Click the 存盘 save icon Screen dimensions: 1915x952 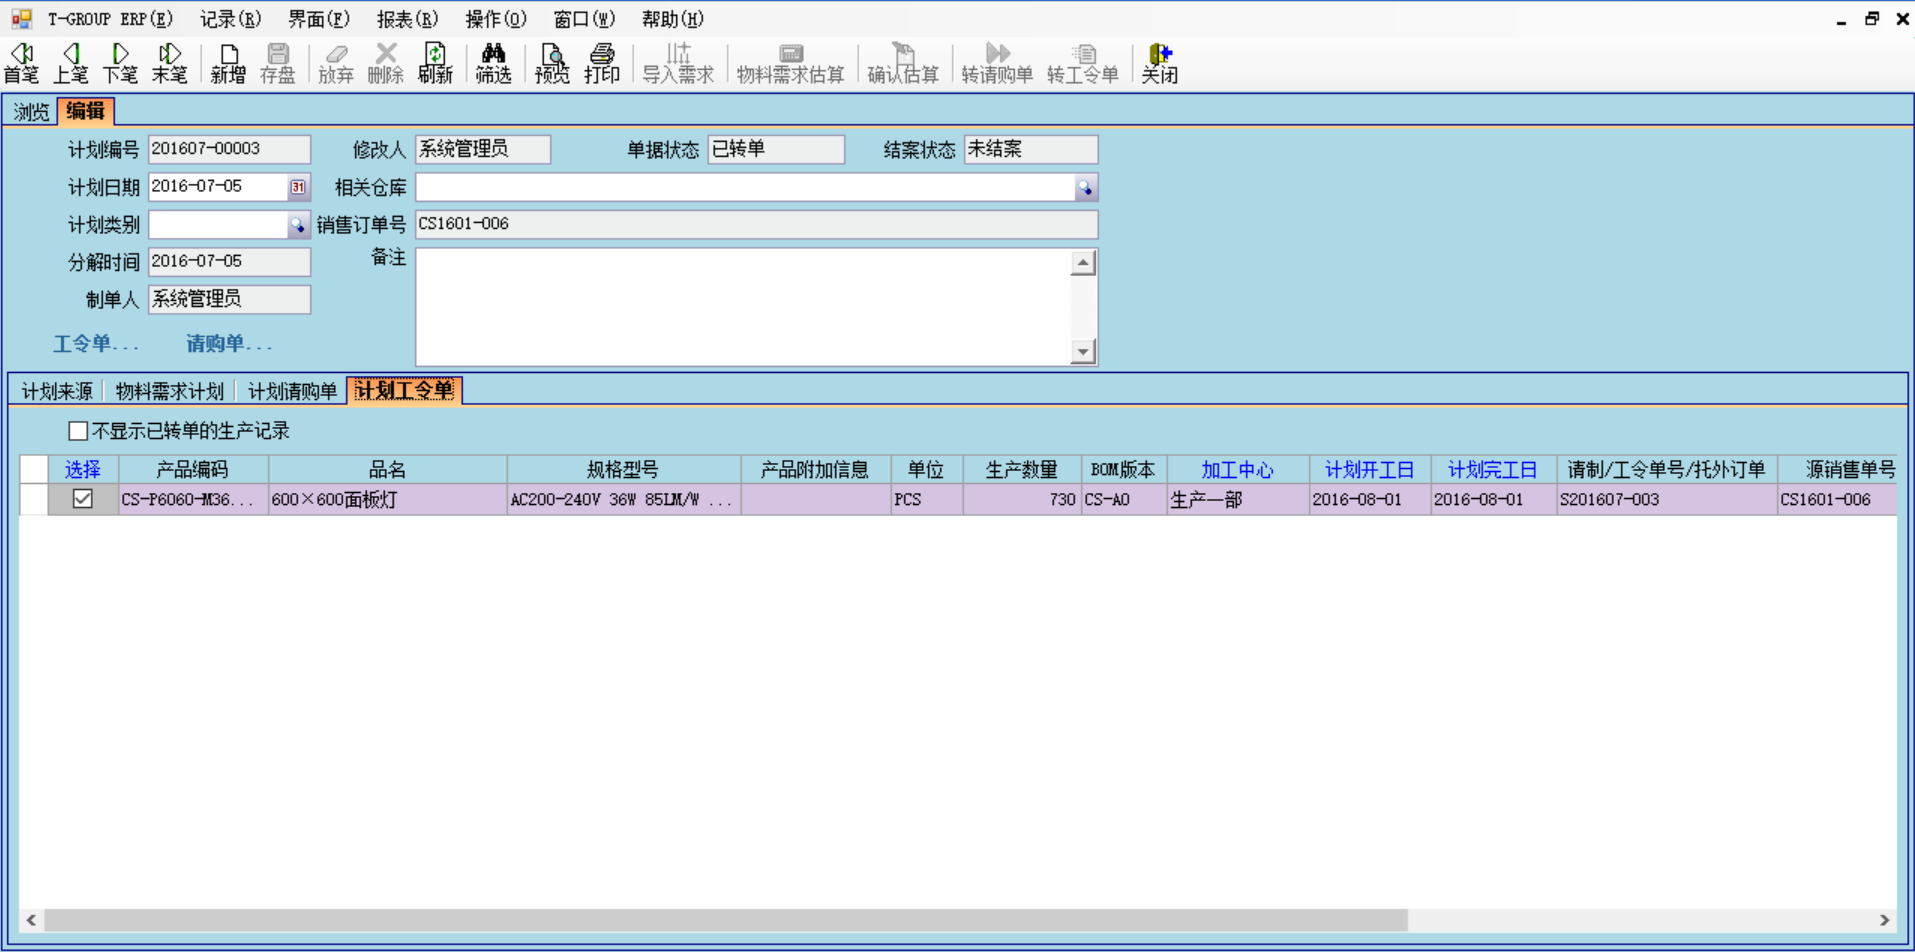(277, 63)
